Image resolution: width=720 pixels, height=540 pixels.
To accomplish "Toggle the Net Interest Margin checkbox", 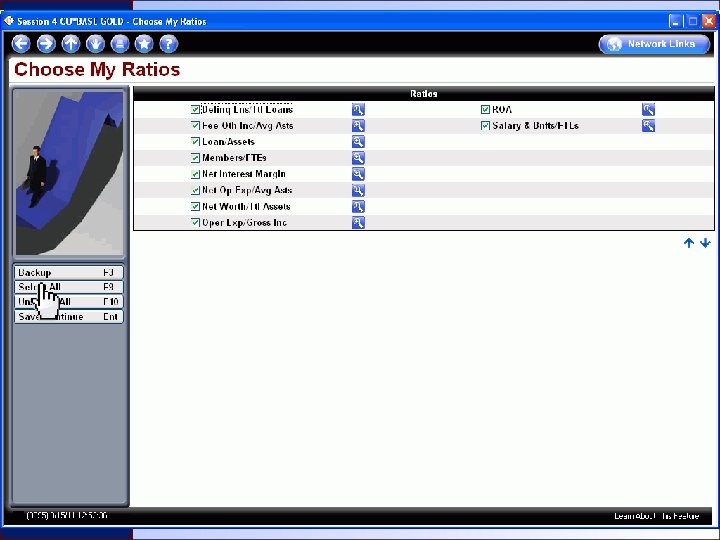I will coord(195,174).
